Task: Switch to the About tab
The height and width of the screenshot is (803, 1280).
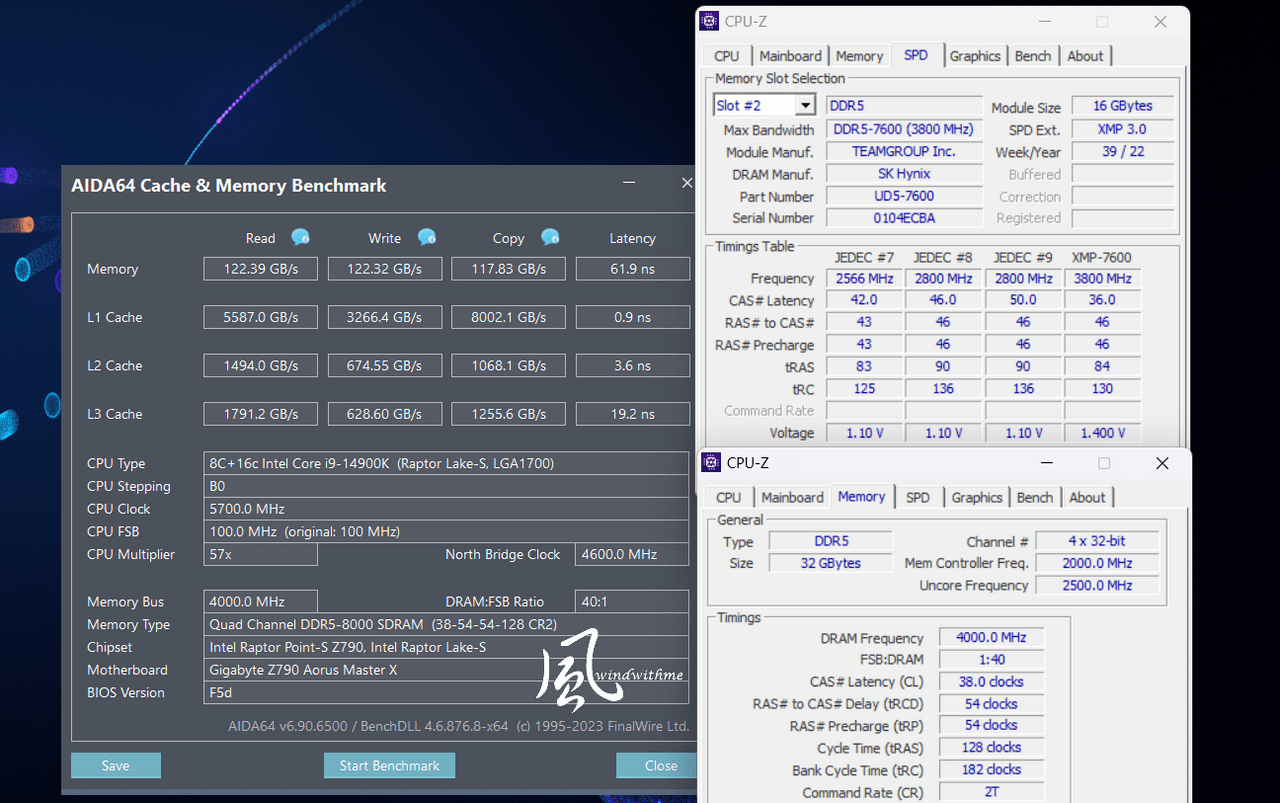Action: coord(1085,56)
